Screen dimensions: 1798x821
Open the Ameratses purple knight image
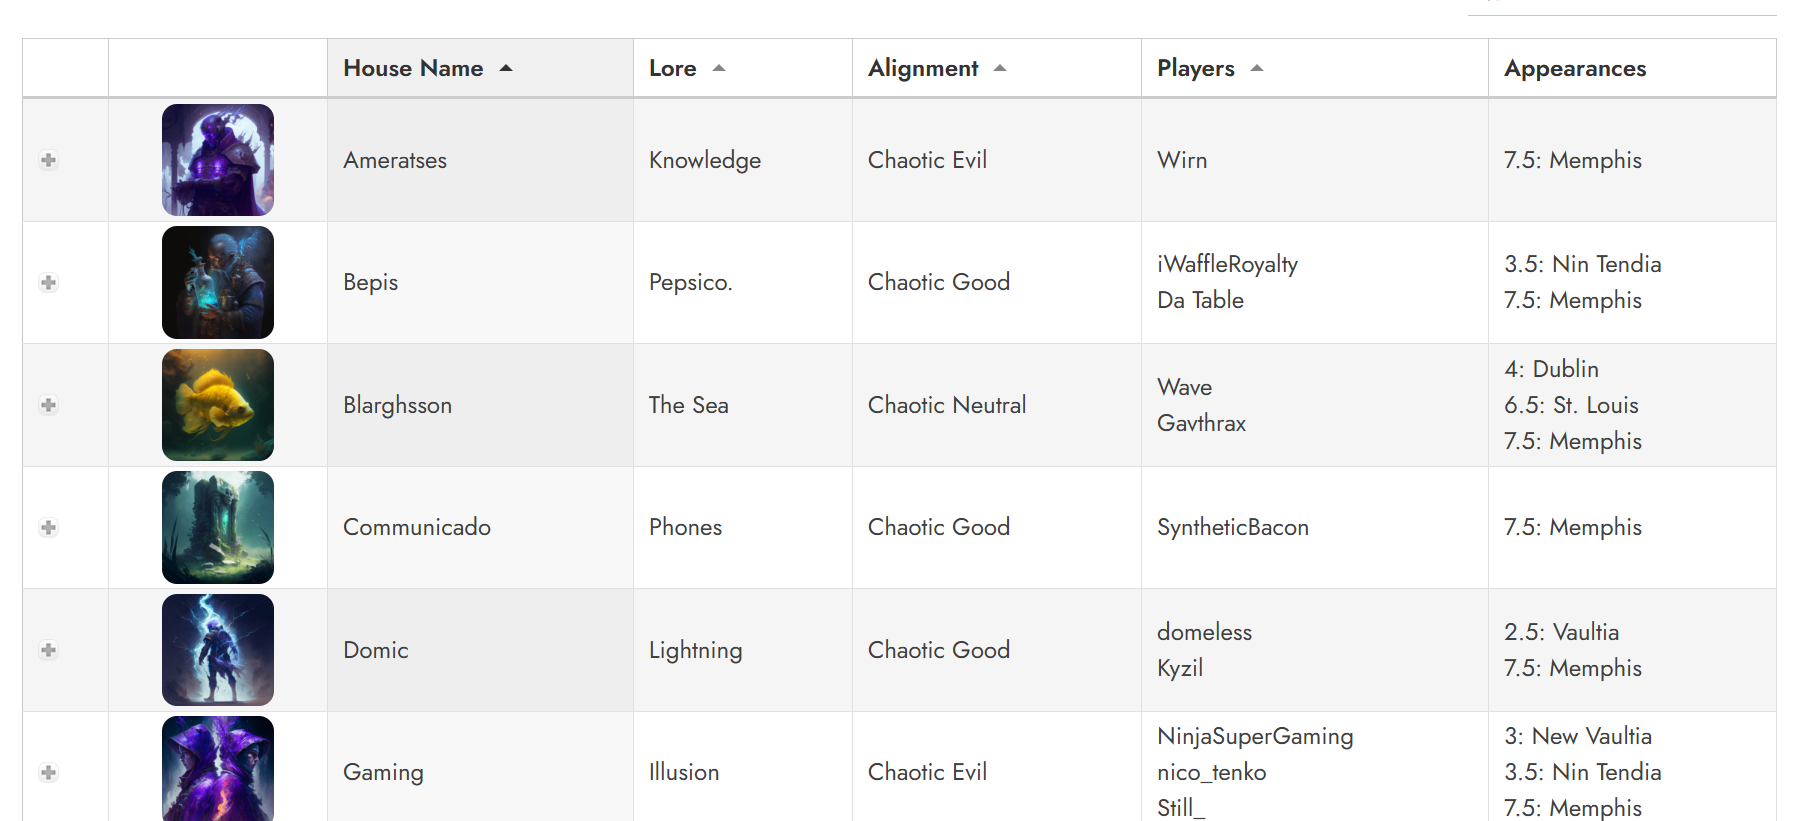pyautogui.click(x=218, y=160)
